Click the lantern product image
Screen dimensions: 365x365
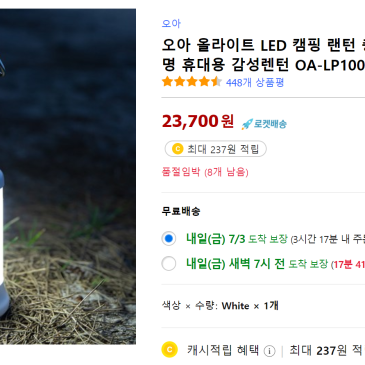click(x=68, y=176)
